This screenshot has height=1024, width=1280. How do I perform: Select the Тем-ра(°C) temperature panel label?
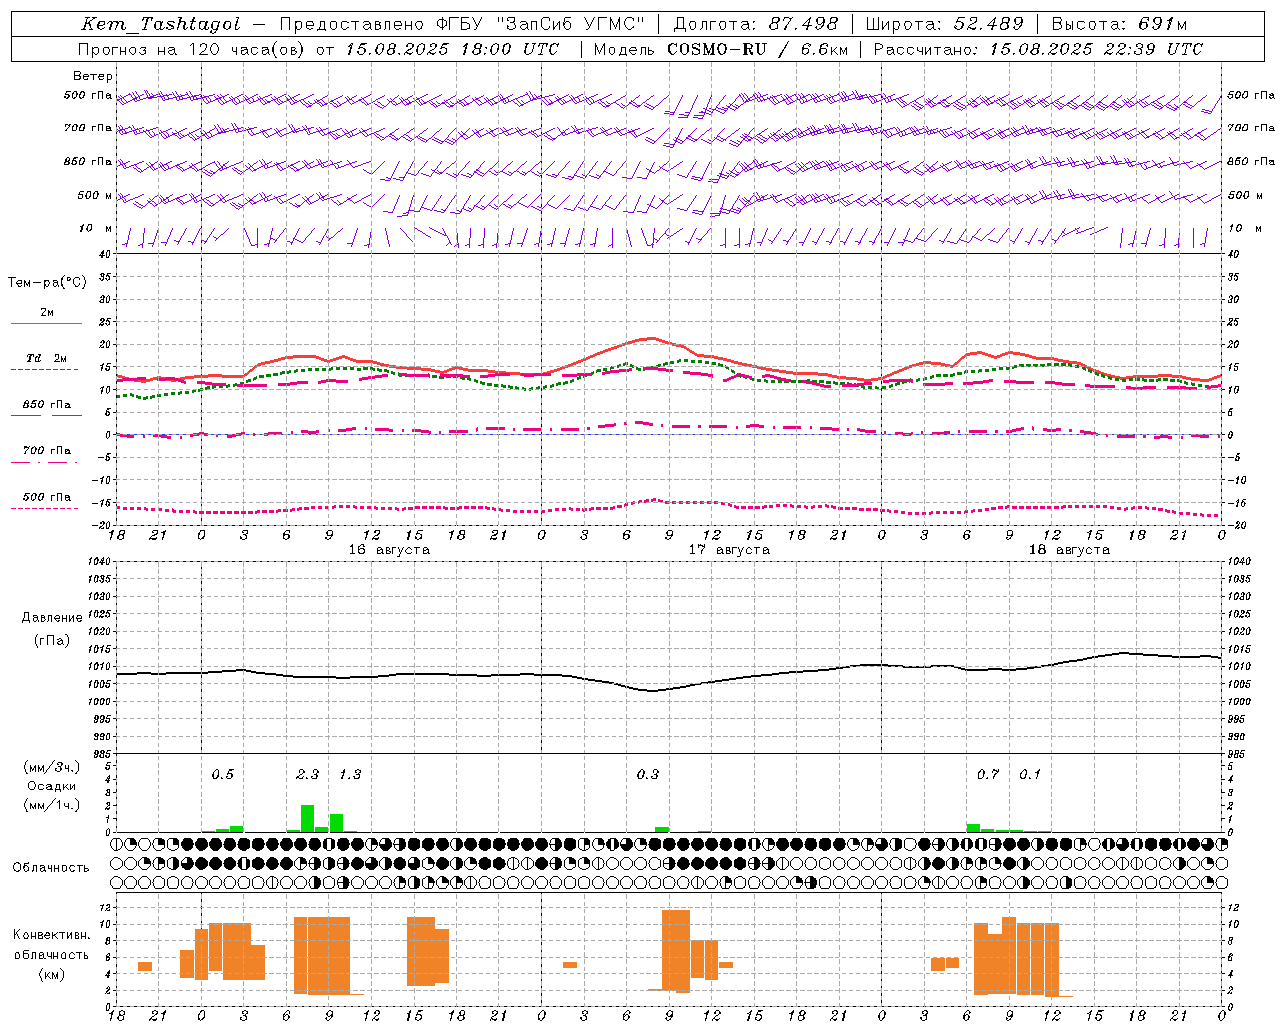coord(47,282)
